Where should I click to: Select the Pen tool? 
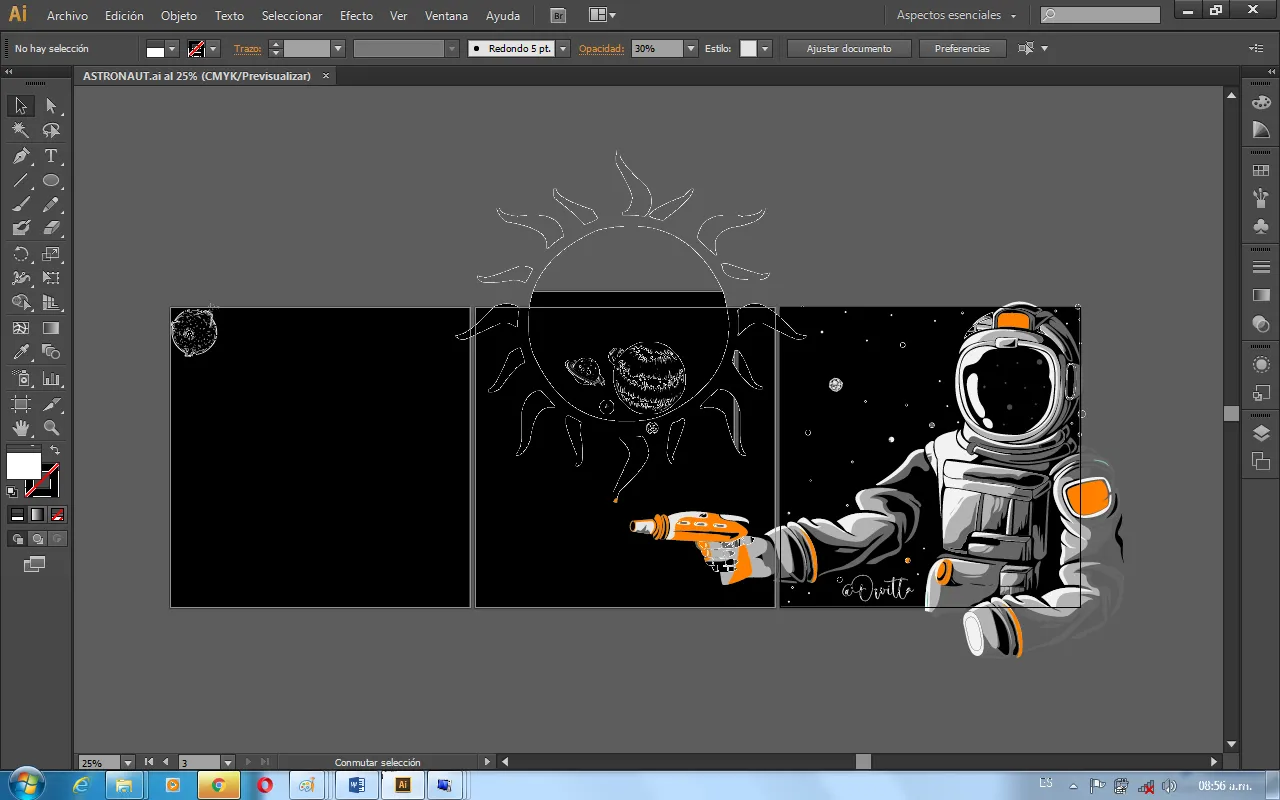coord(21,156)
